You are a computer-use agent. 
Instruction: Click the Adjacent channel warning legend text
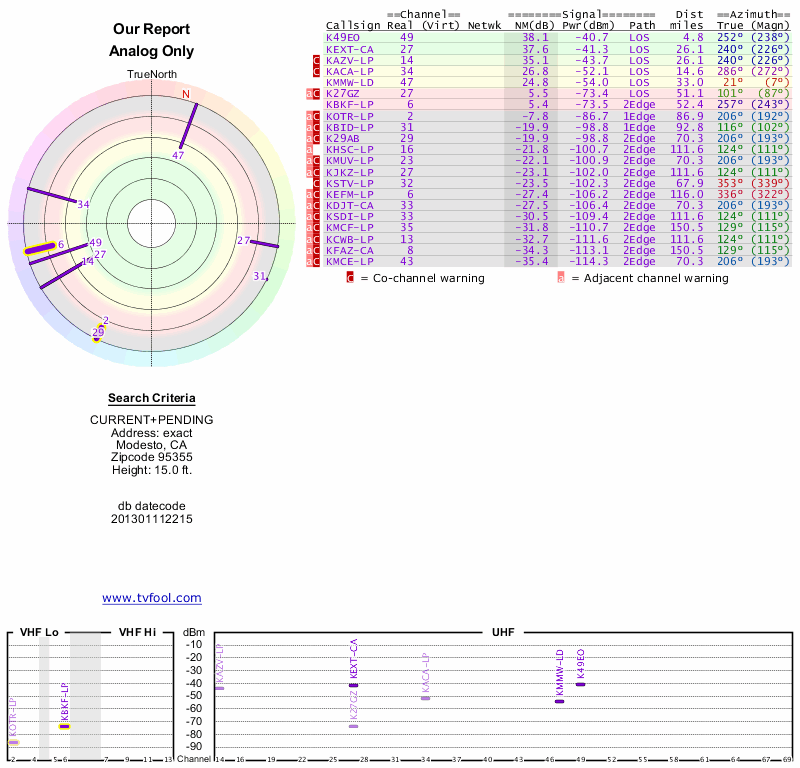656,278
